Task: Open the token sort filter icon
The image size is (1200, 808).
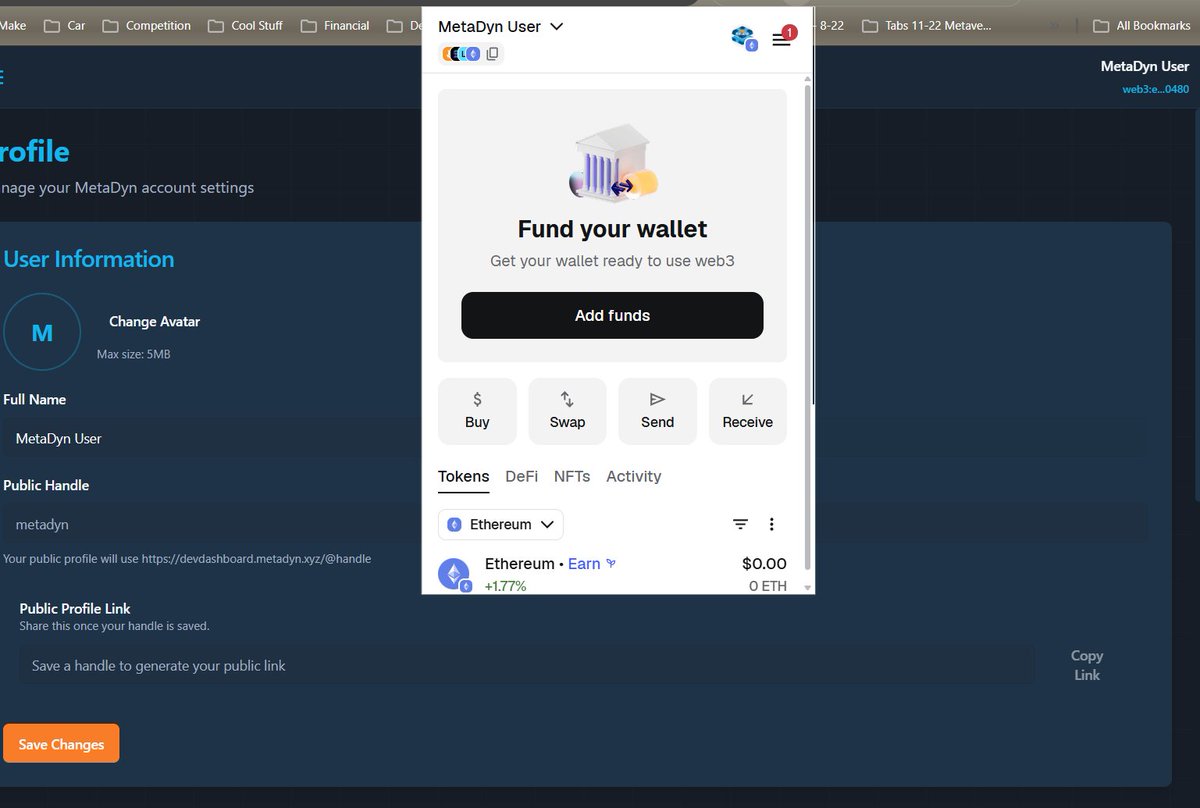Action: click(x=740, y=524)
